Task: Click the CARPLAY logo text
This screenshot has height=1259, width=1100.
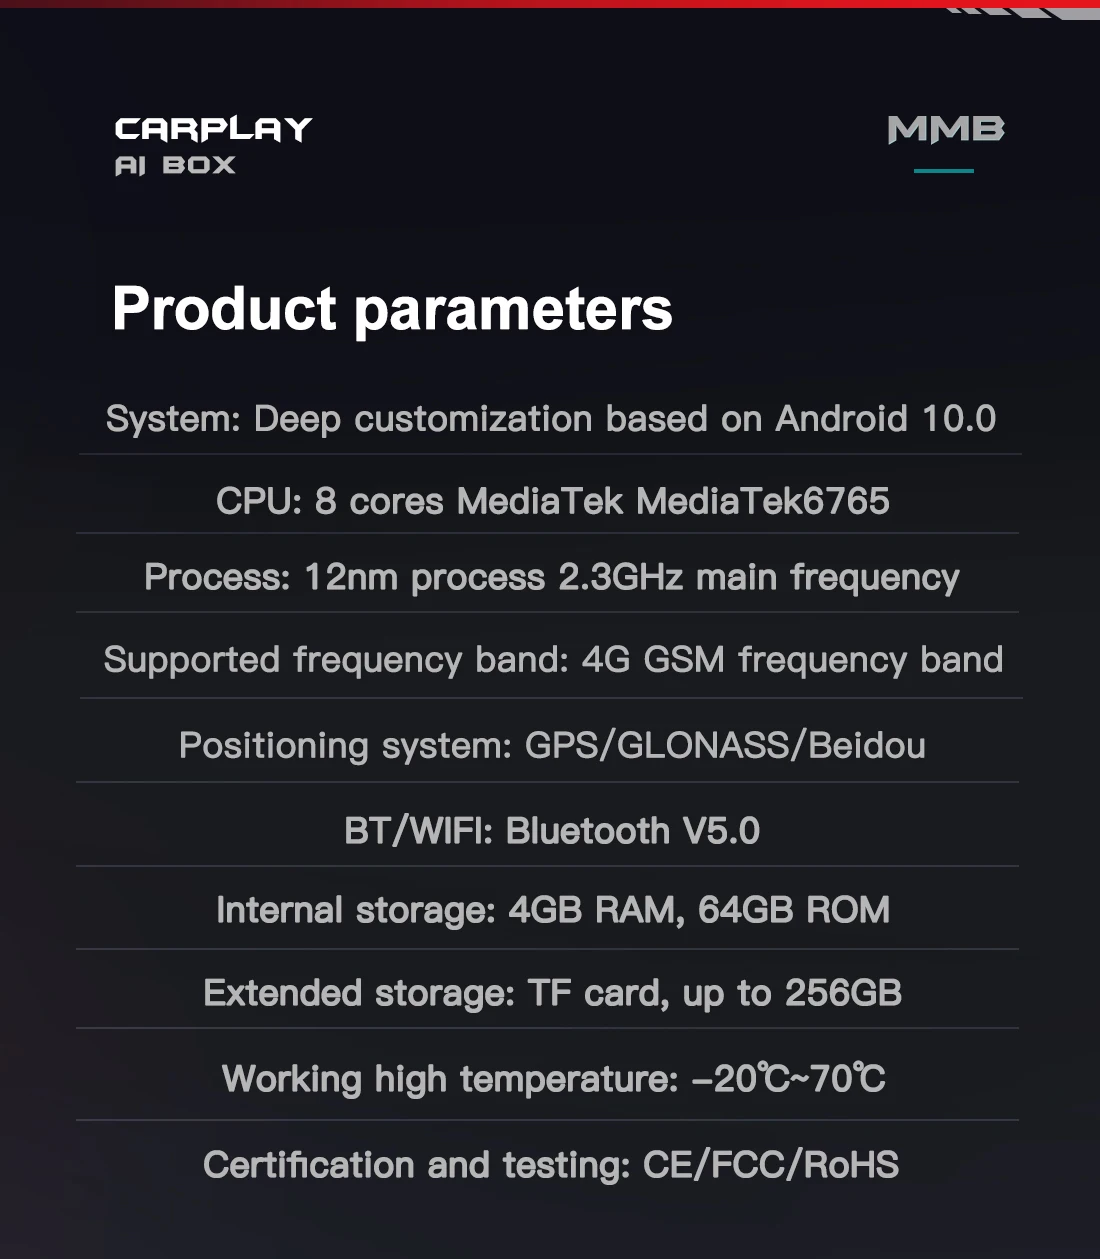Action: pyautogui.click(x=213, y=129)
